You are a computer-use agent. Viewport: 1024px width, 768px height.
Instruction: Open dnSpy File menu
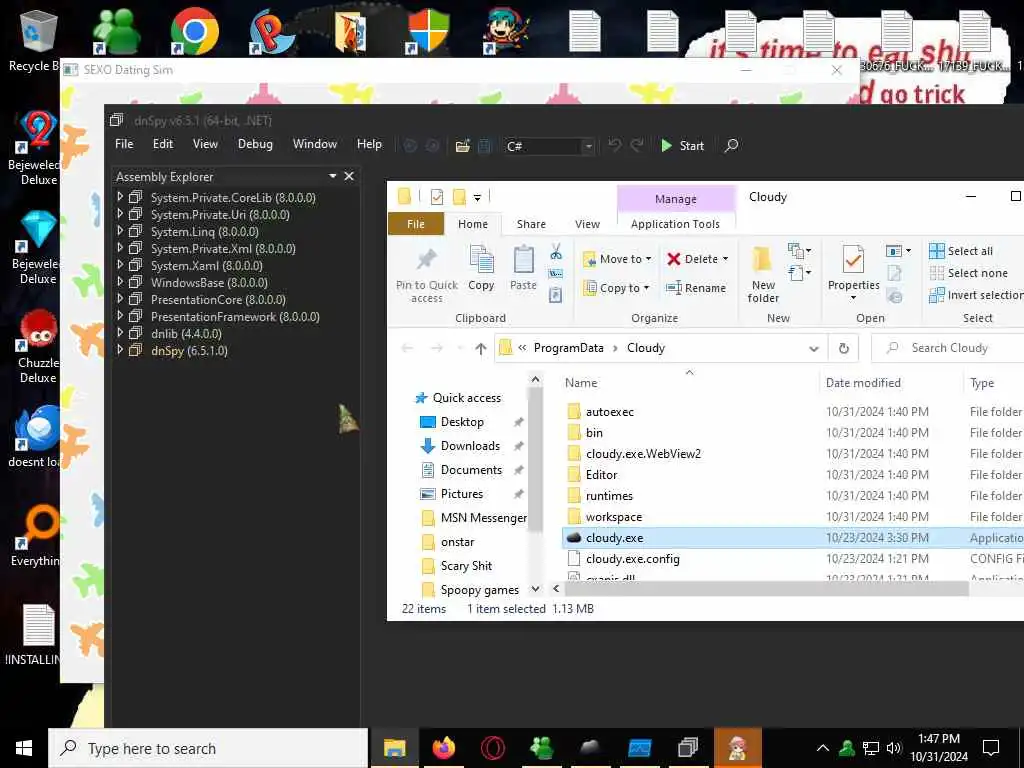coord(124,144)
